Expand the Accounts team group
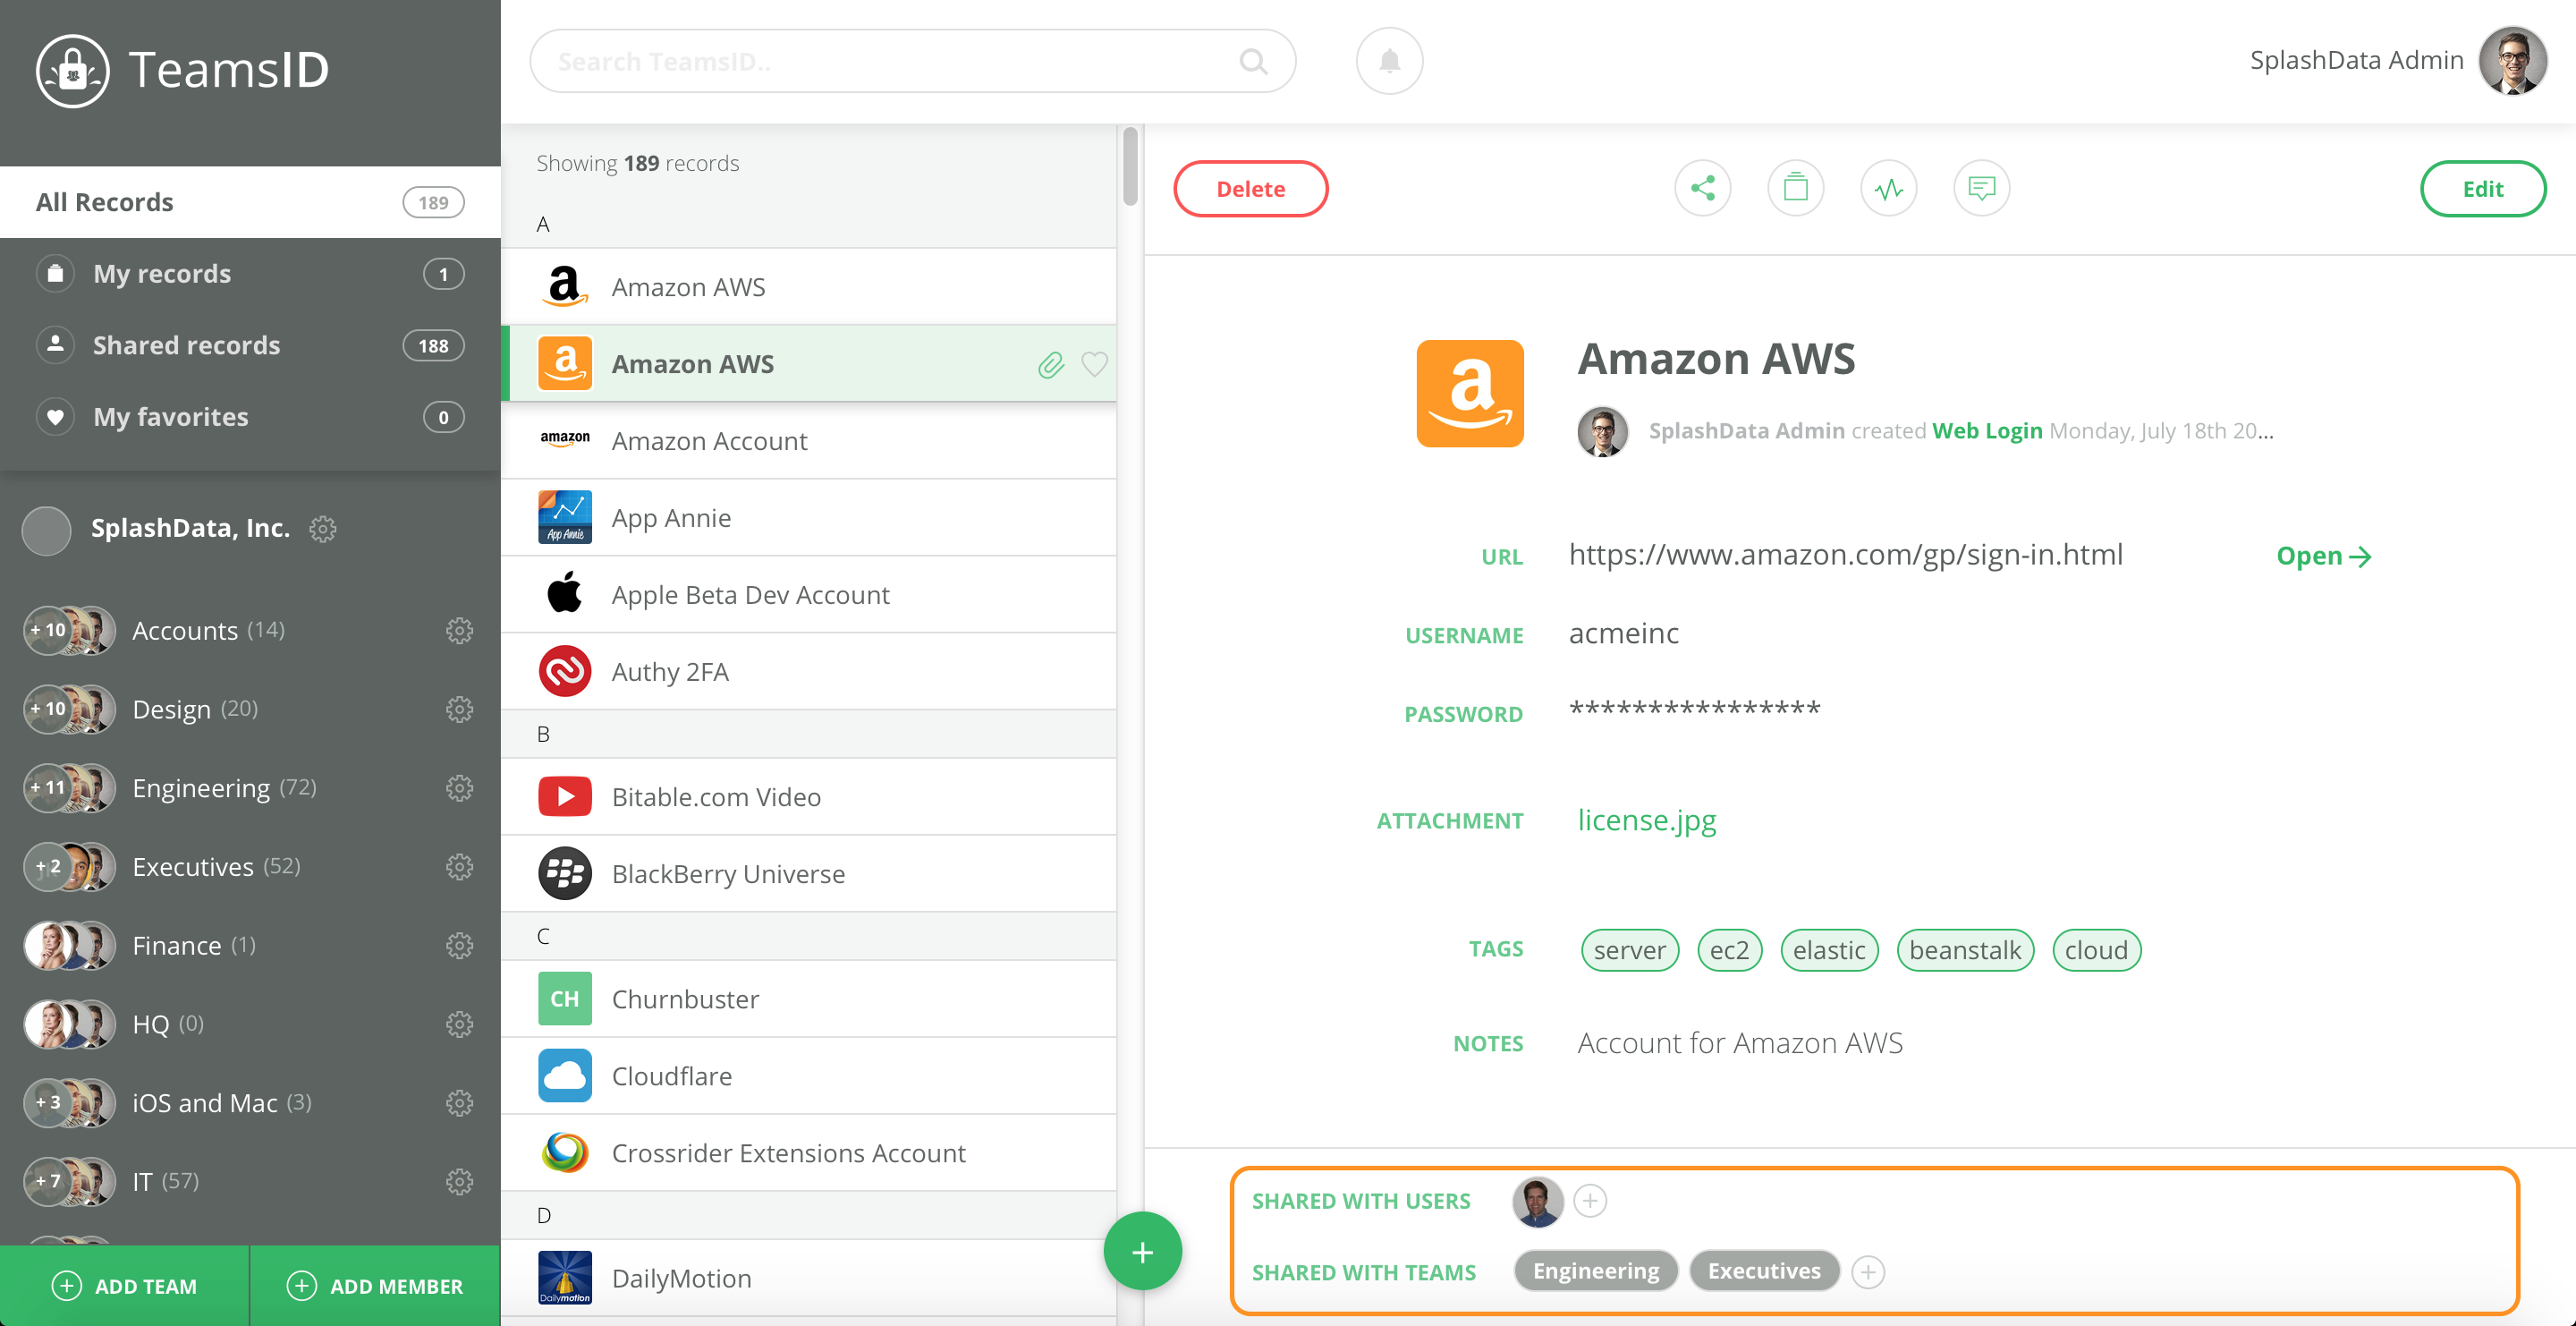The image size is (2576, 1326). point(185,630)
